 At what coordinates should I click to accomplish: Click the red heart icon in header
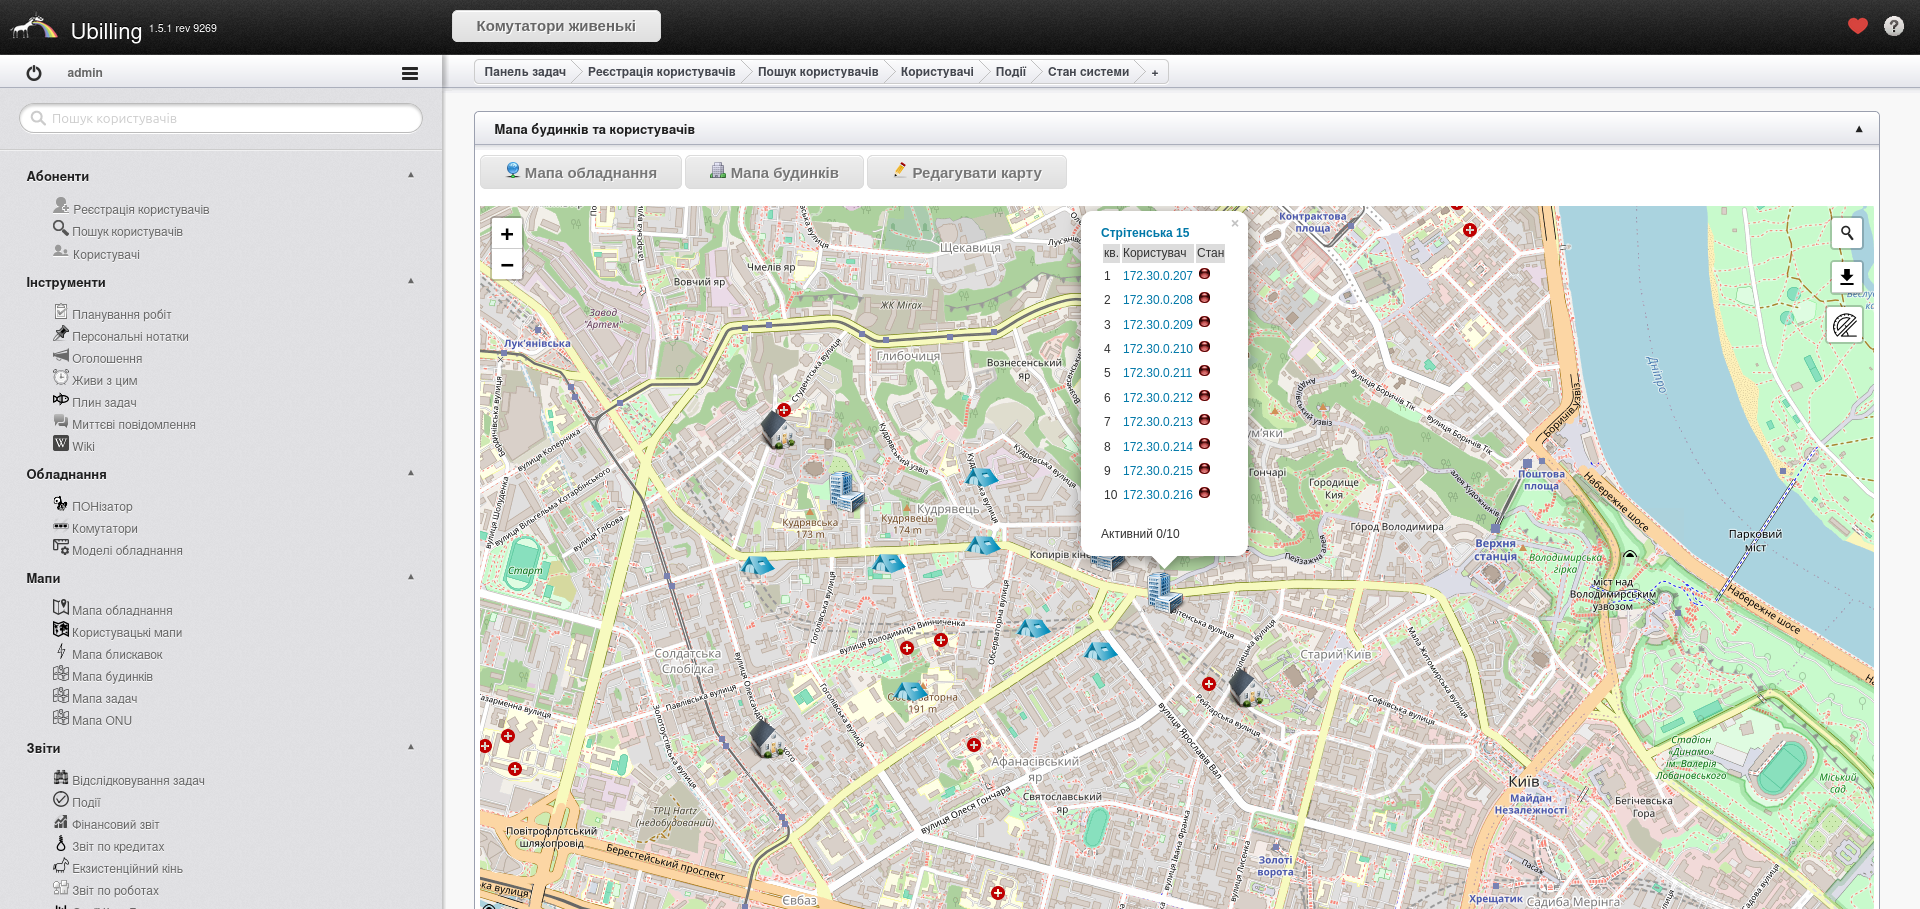[1857, 26]
